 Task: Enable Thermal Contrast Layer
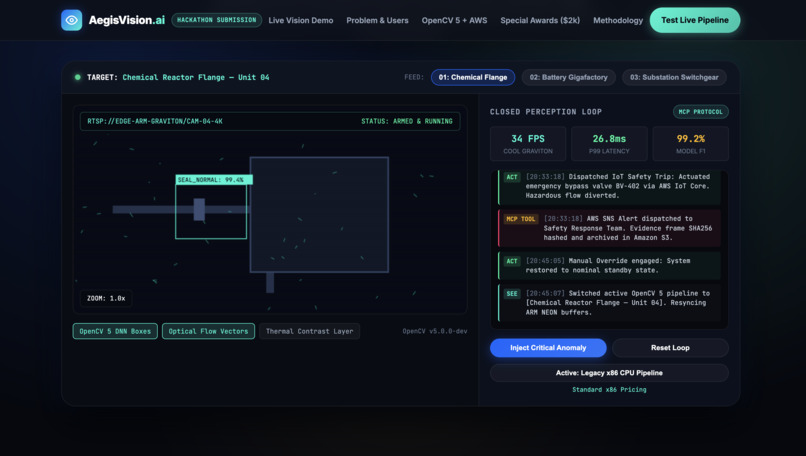[x=309, y=331]
